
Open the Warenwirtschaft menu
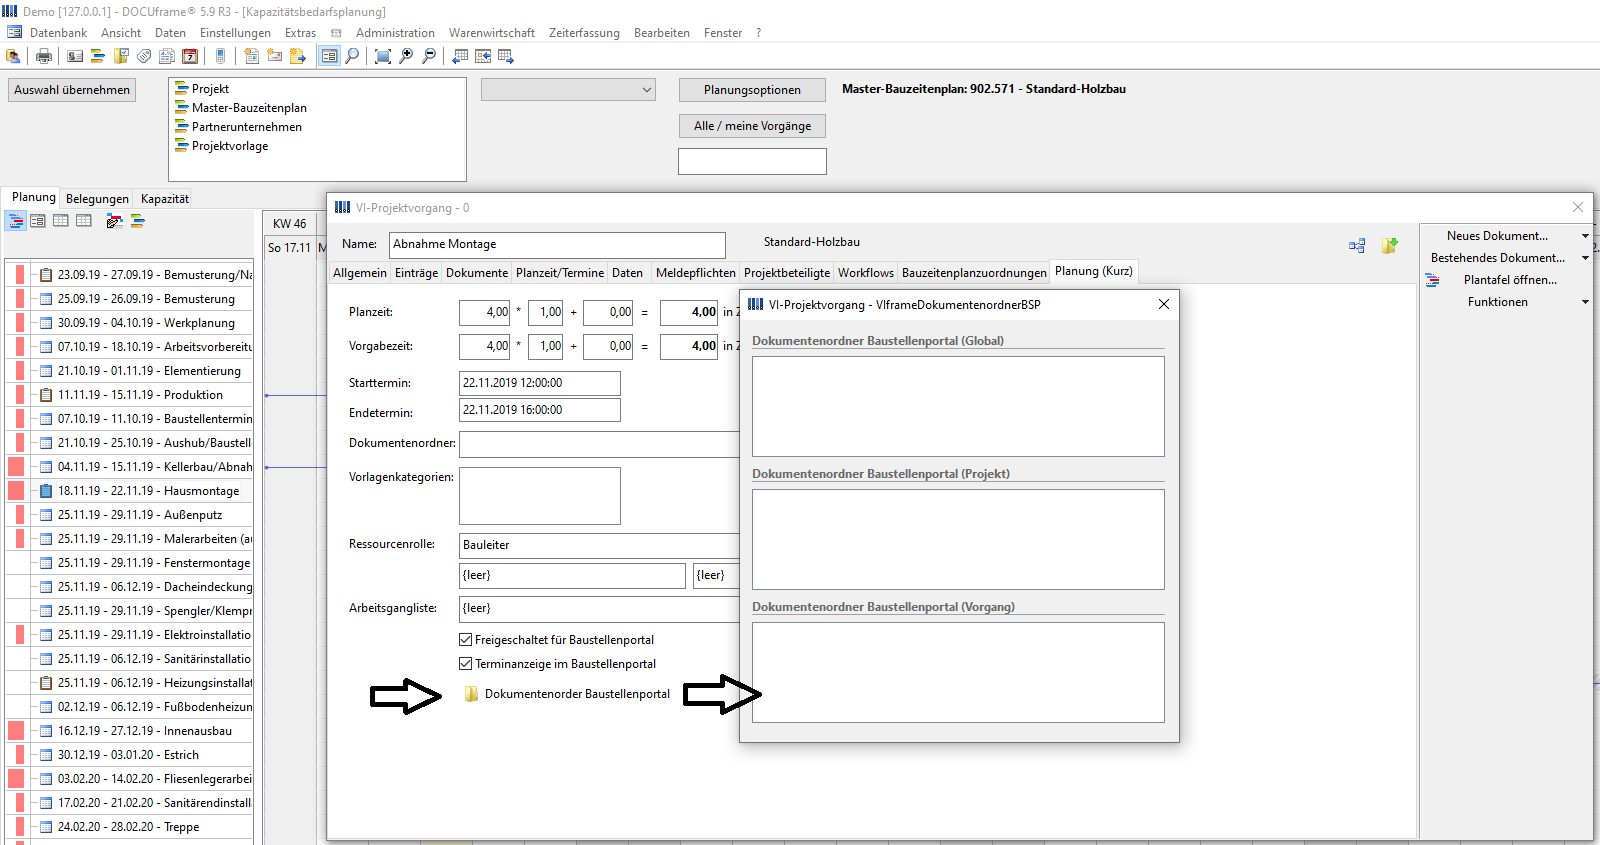pyautogui.click(x=491, y=33)
